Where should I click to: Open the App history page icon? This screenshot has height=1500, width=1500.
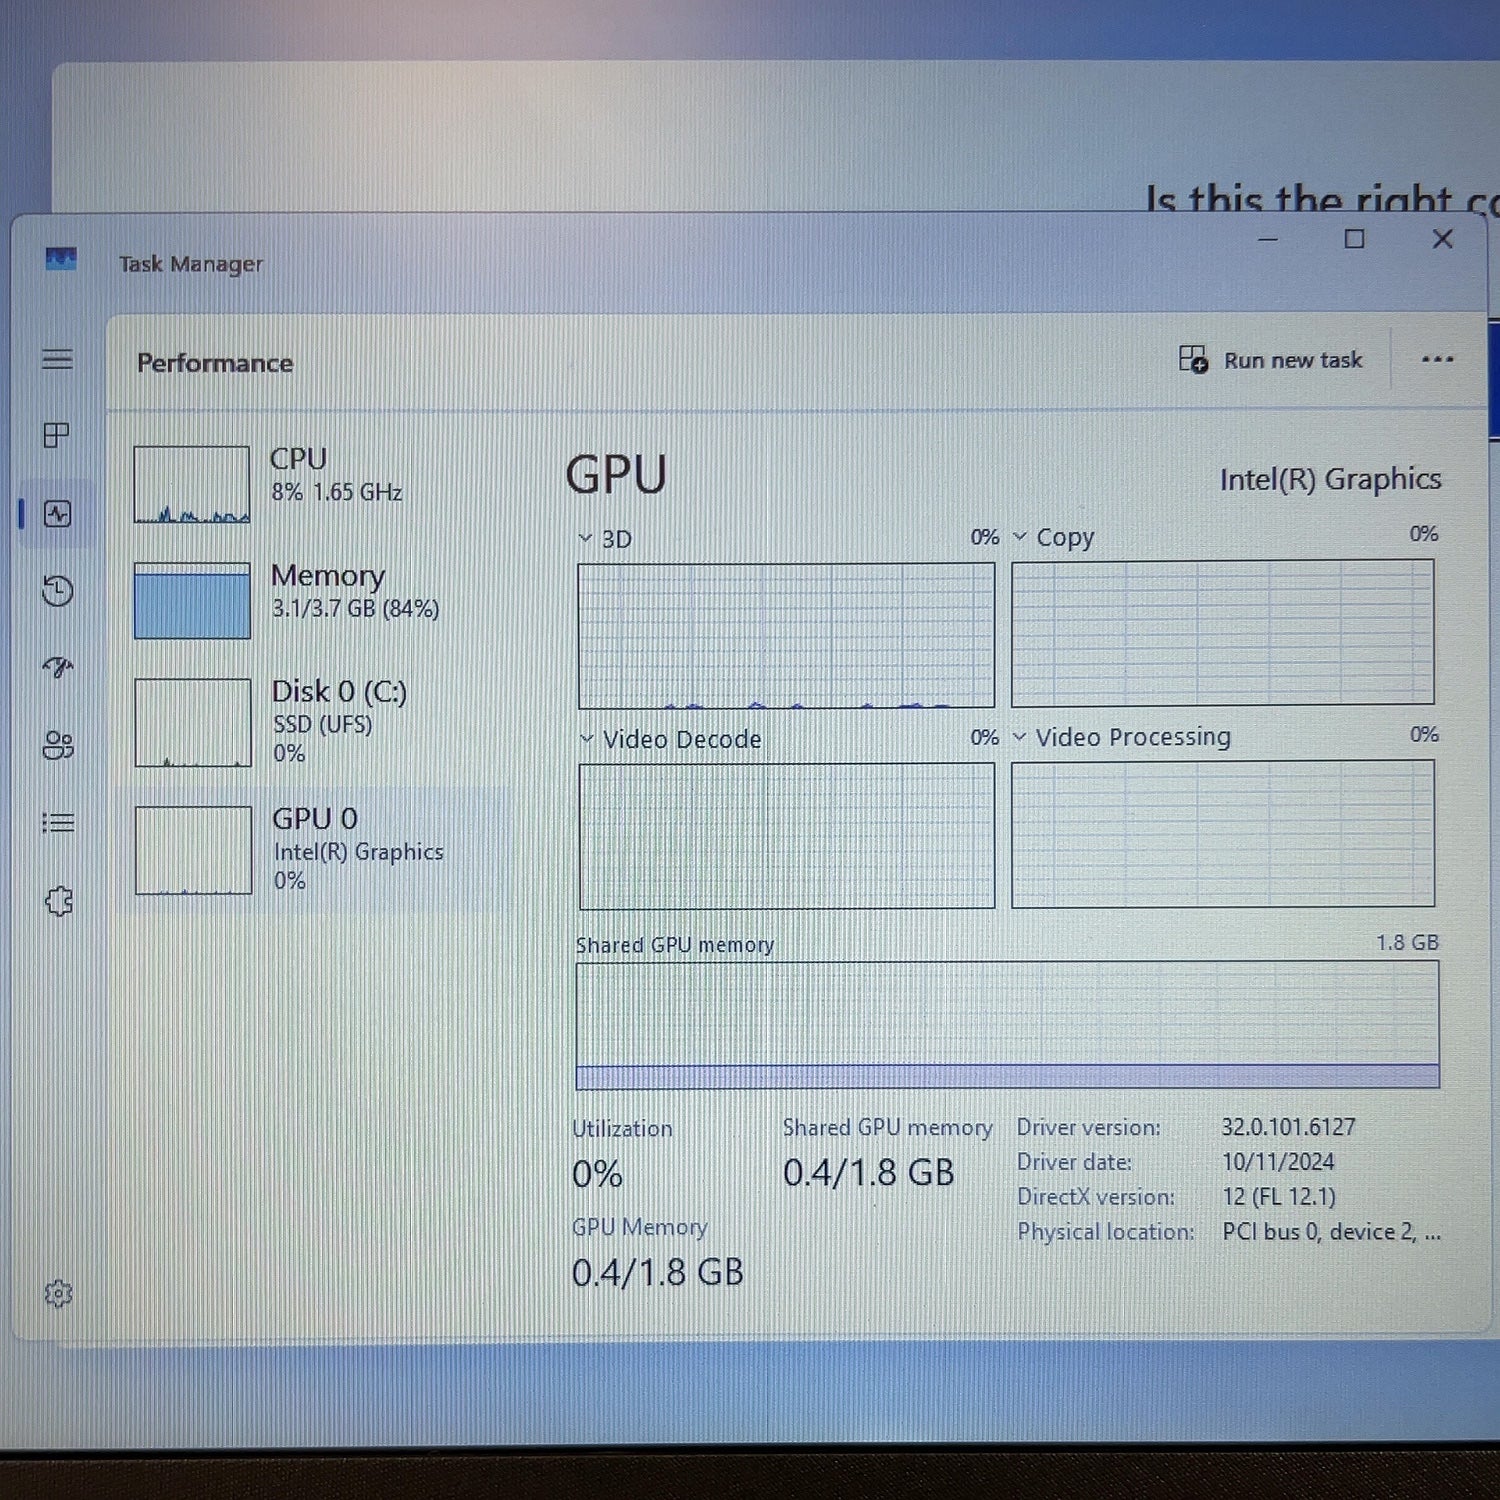pyautogui.click(x=58, y=591)
